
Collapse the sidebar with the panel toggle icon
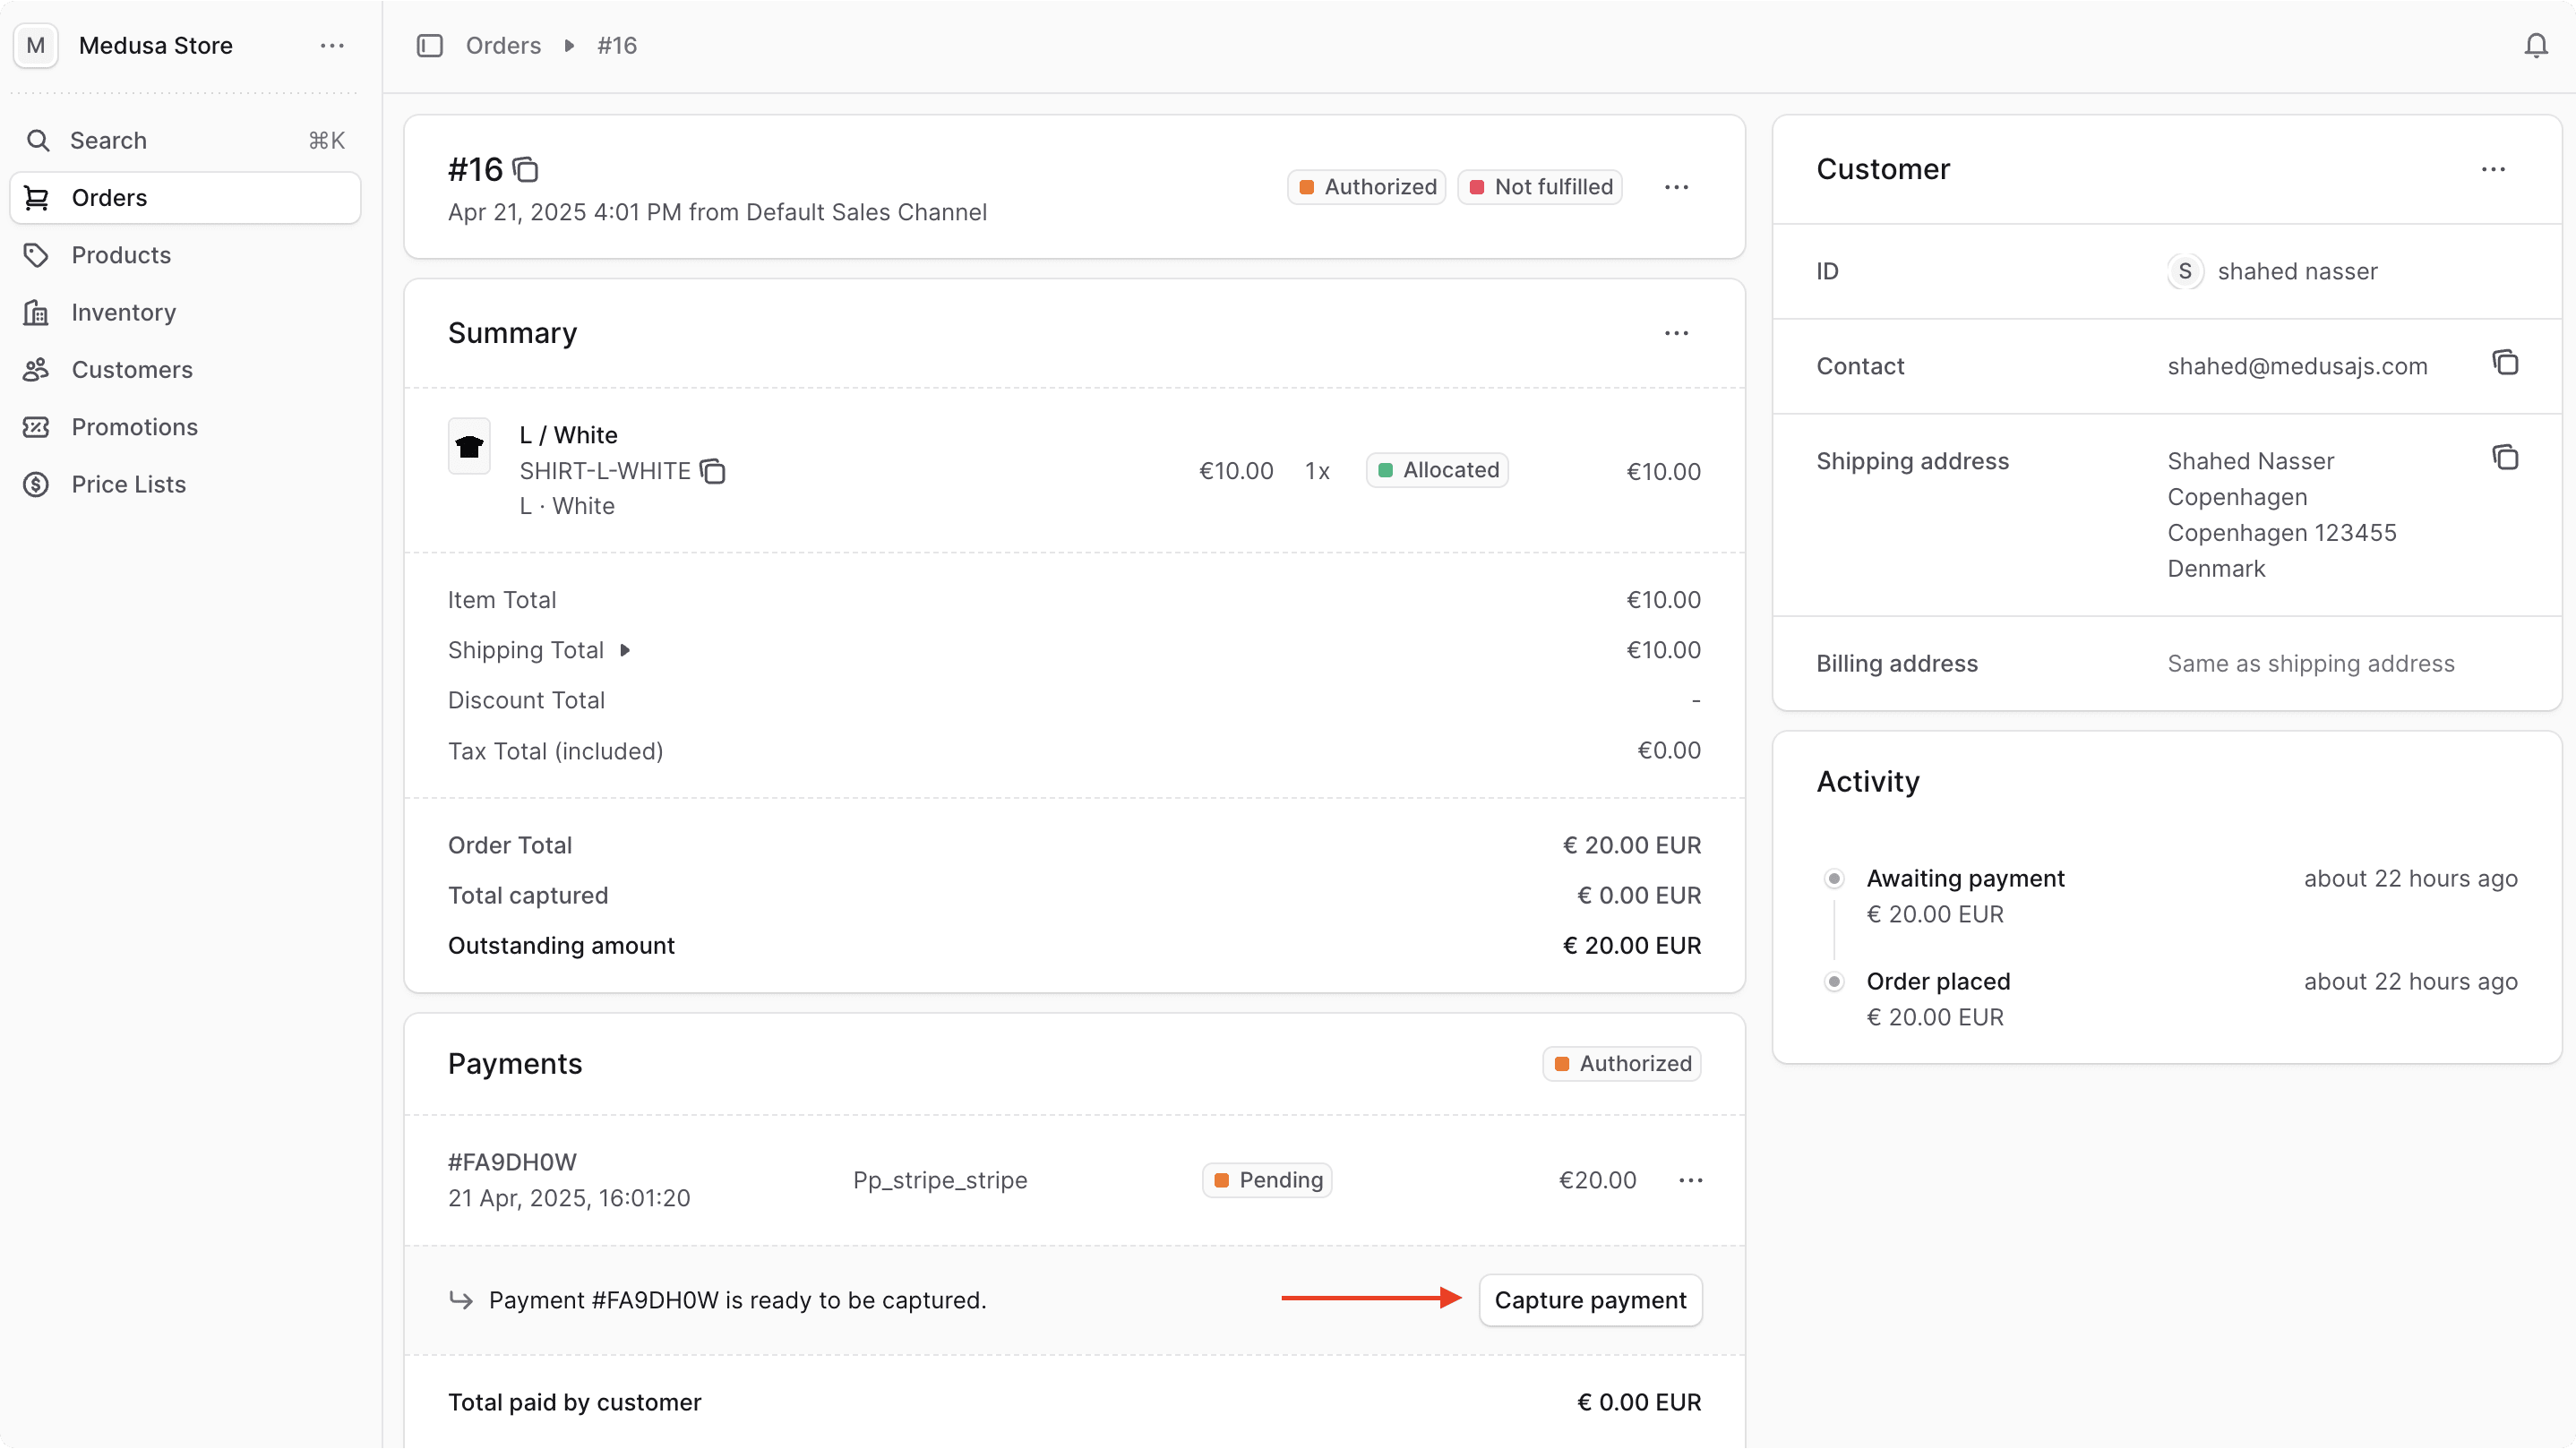tap(430, 45)
